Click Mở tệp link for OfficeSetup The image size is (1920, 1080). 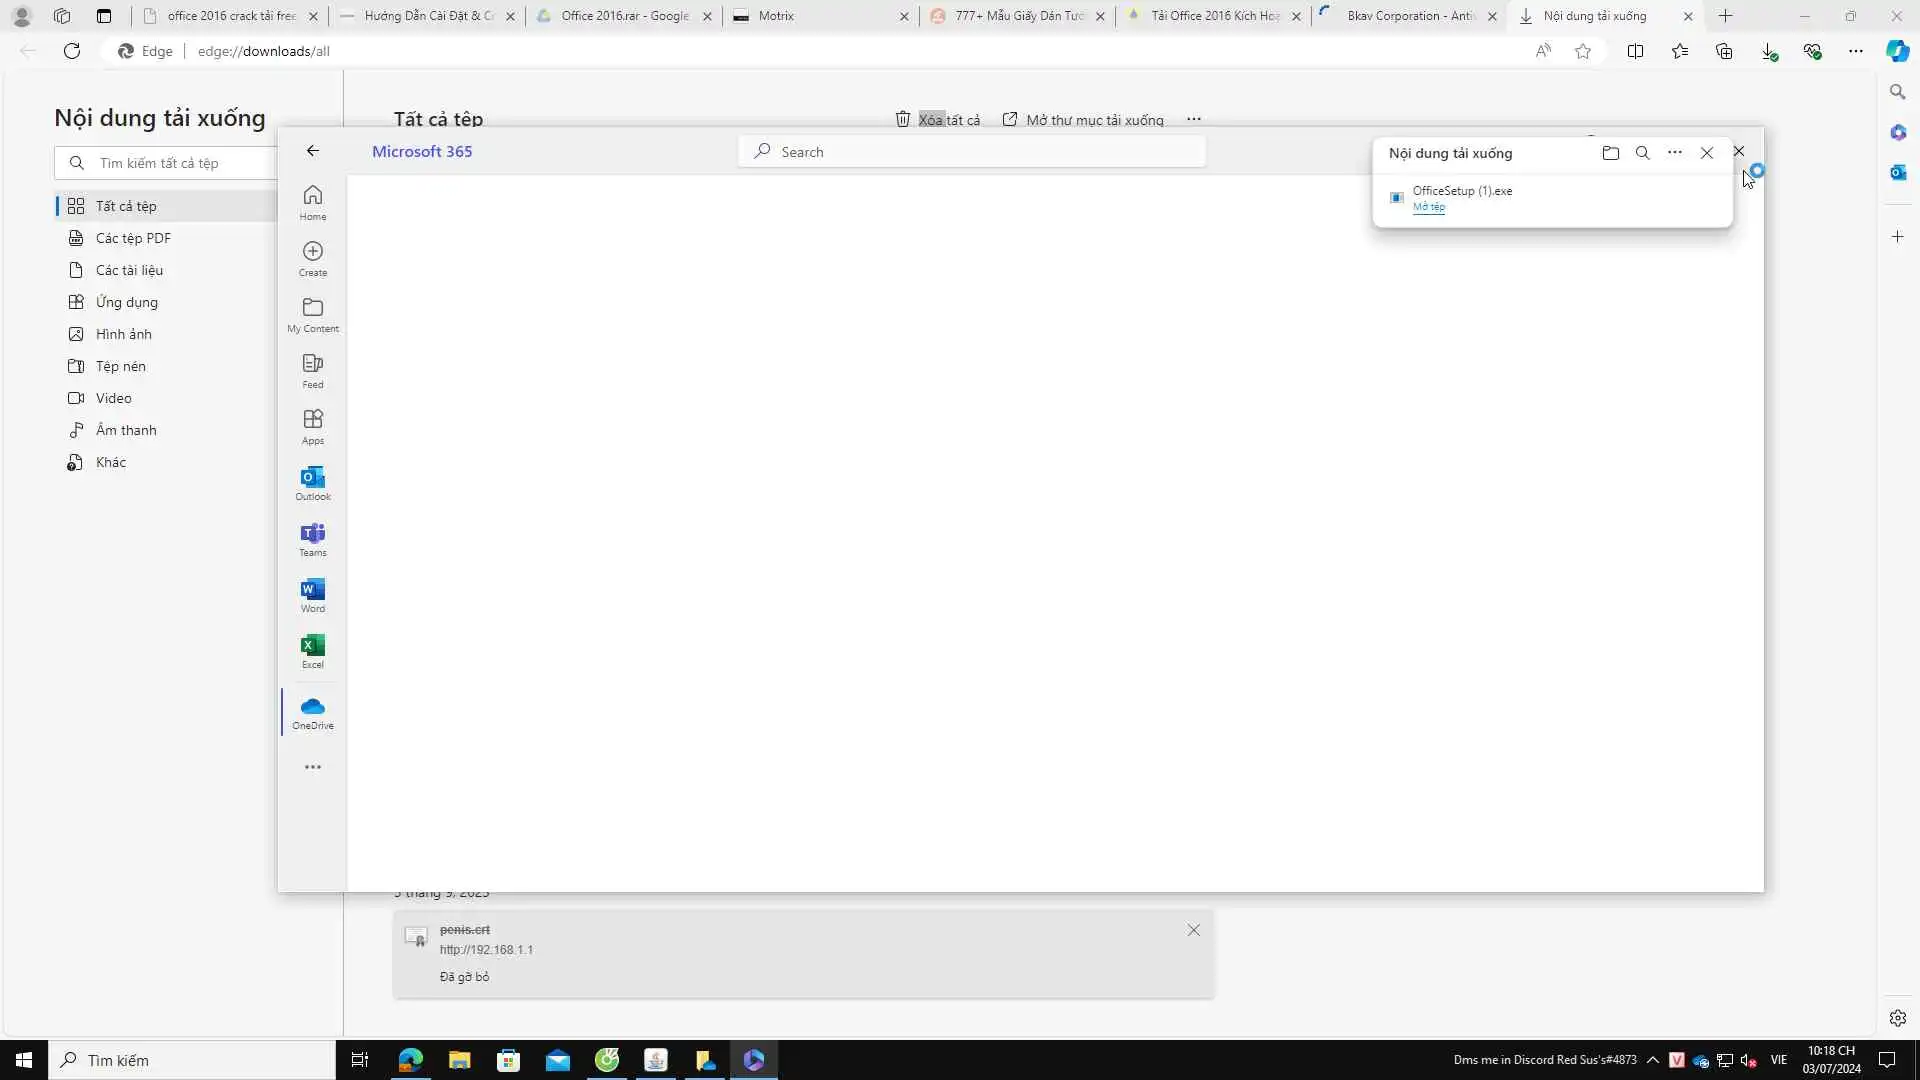[1428, 207]
